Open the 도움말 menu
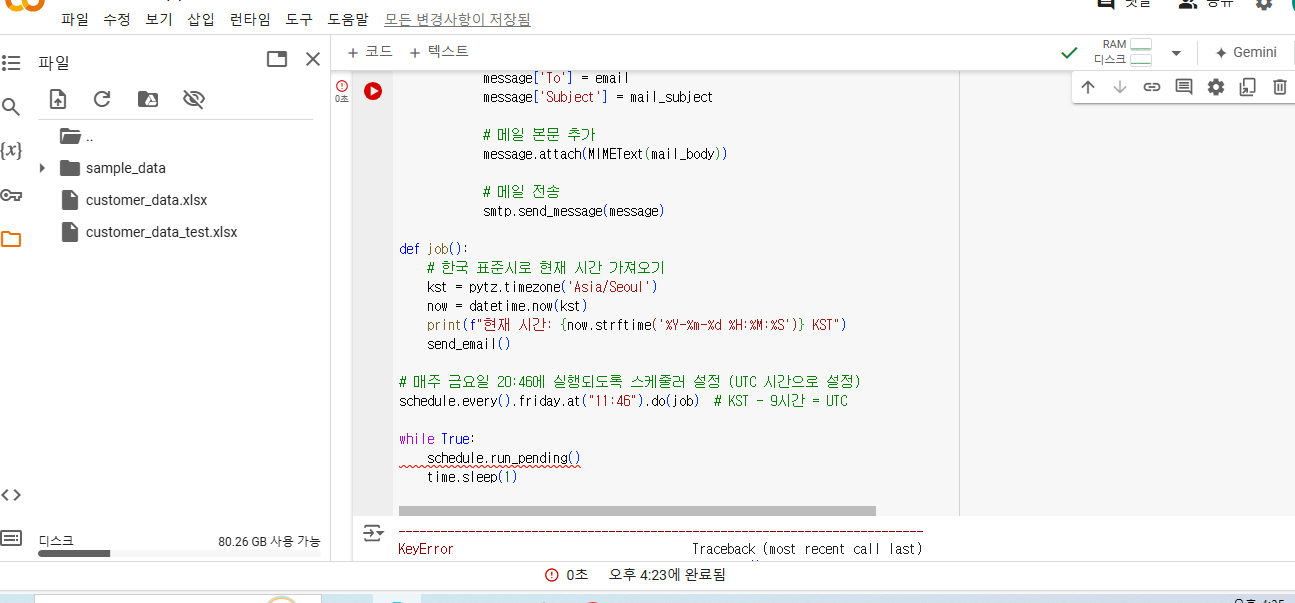The width and height of the screenshot is (1295, 603). click(348, 19)
